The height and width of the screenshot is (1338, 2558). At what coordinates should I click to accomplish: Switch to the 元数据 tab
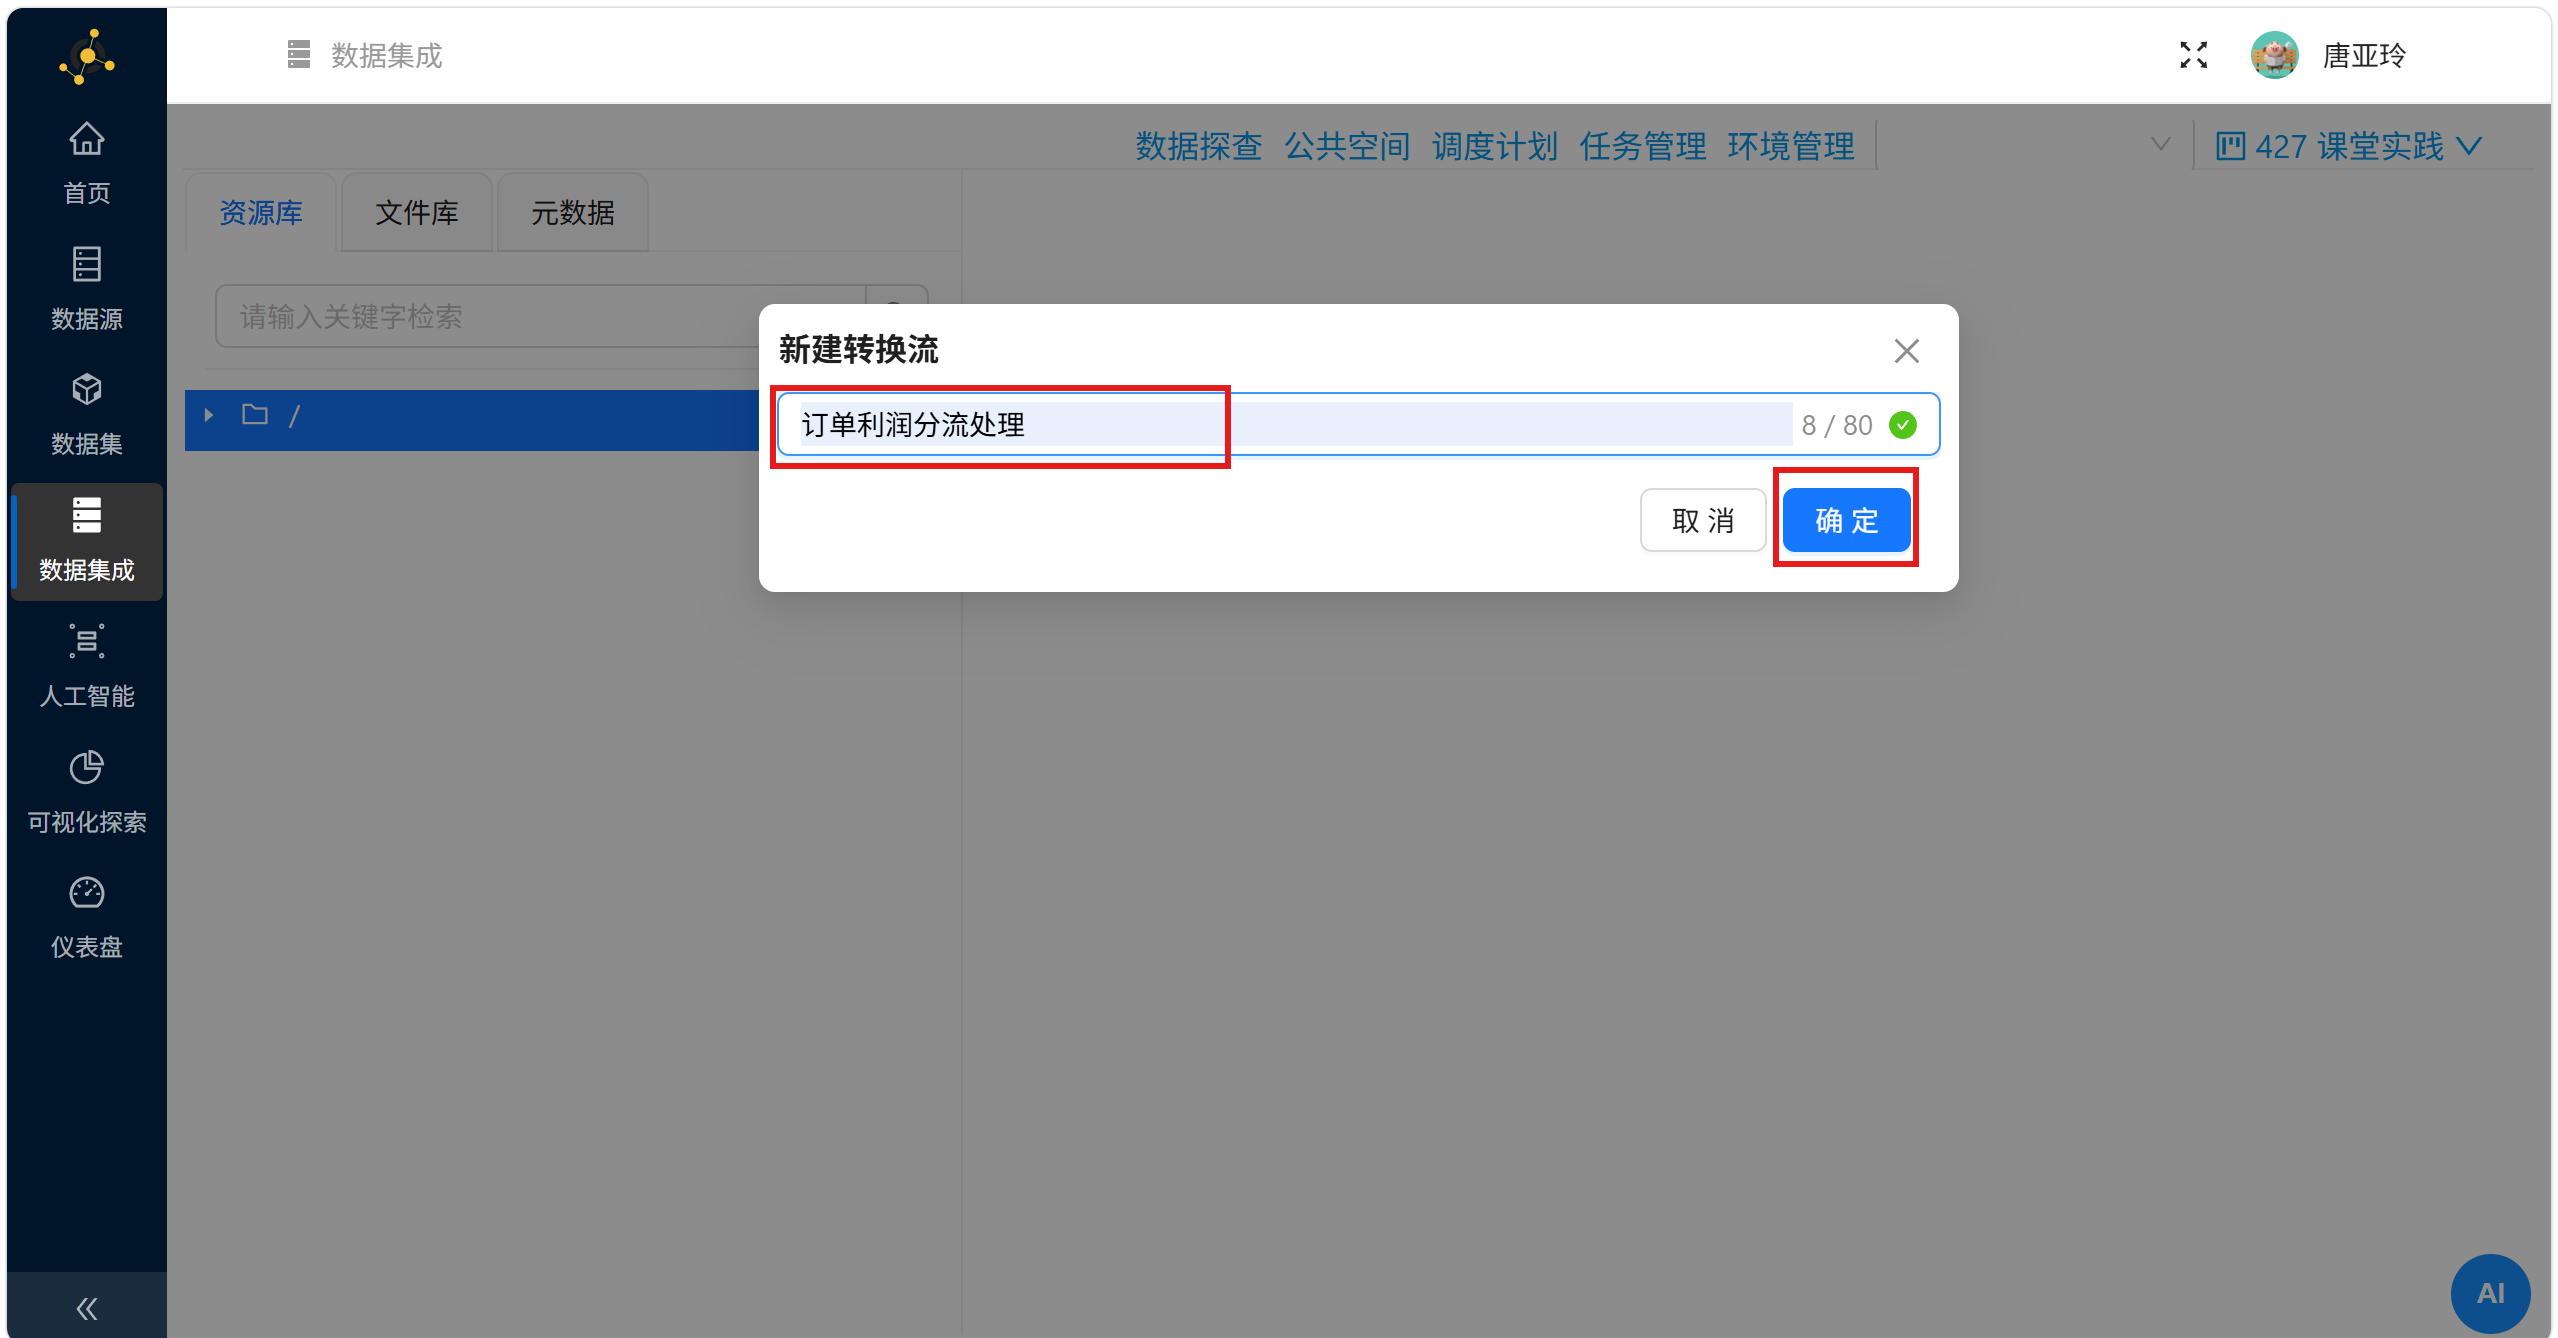[572, 213]
